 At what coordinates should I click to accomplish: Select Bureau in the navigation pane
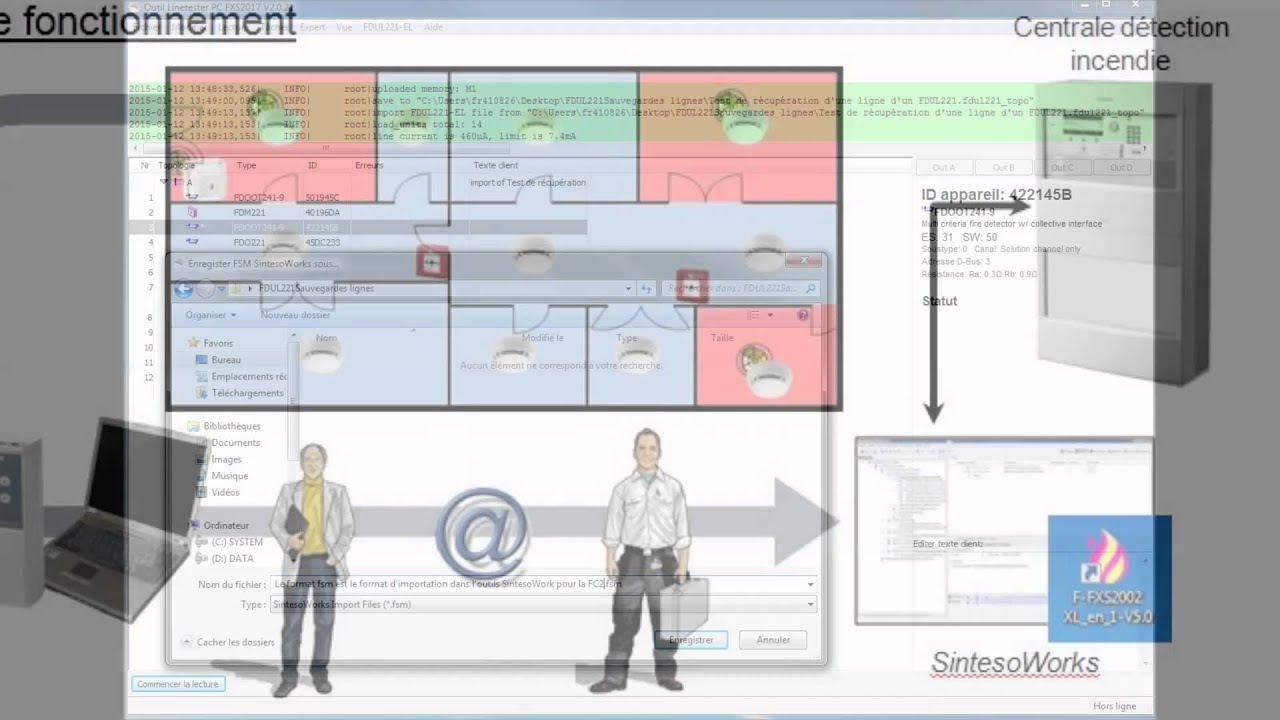click(226, 360)
